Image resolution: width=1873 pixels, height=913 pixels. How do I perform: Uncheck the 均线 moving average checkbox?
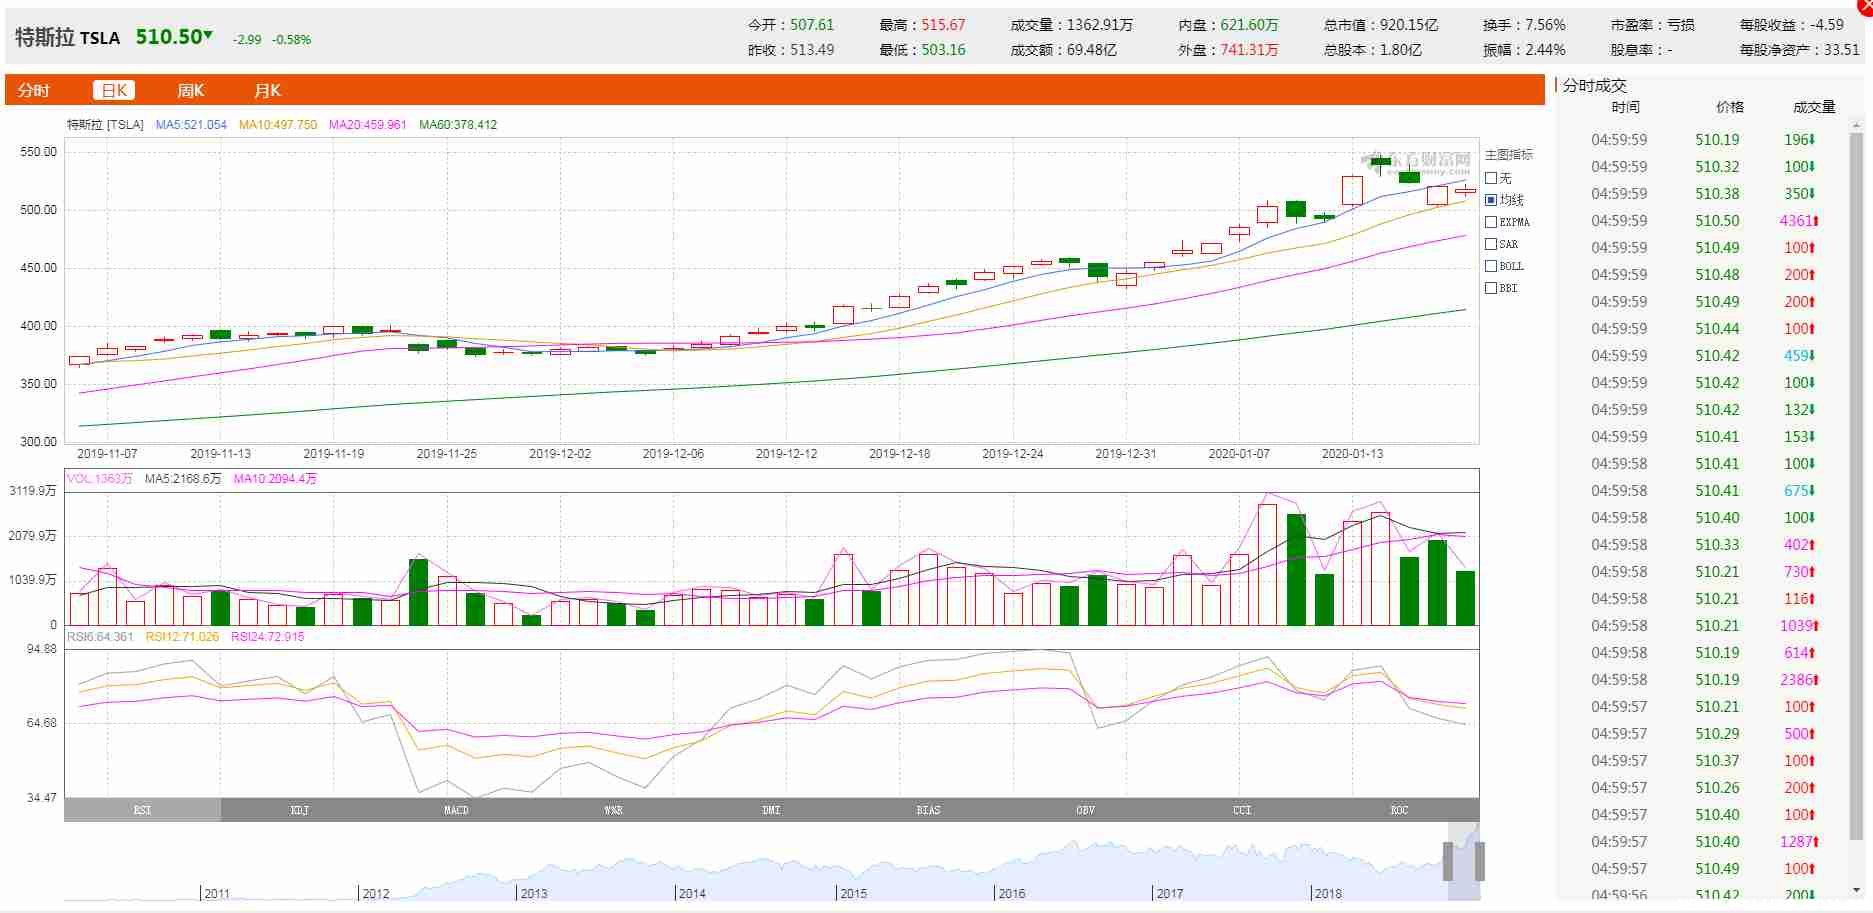pyautogui.click(x=1491, y=200)
